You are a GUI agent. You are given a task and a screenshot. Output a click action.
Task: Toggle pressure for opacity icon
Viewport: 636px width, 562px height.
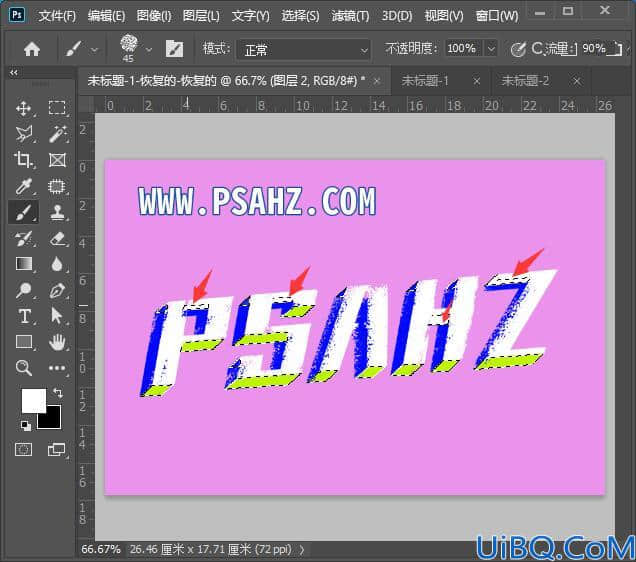coord(518,49)
